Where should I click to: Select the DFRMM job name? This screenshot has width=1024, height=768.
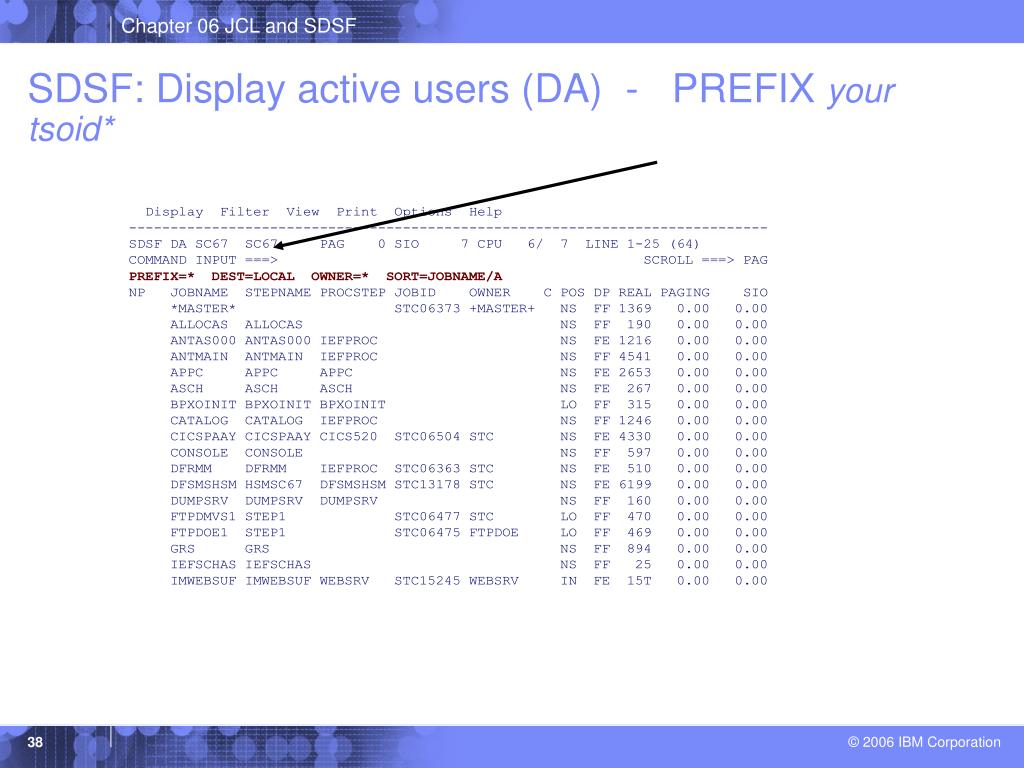[x=191, y=468]
